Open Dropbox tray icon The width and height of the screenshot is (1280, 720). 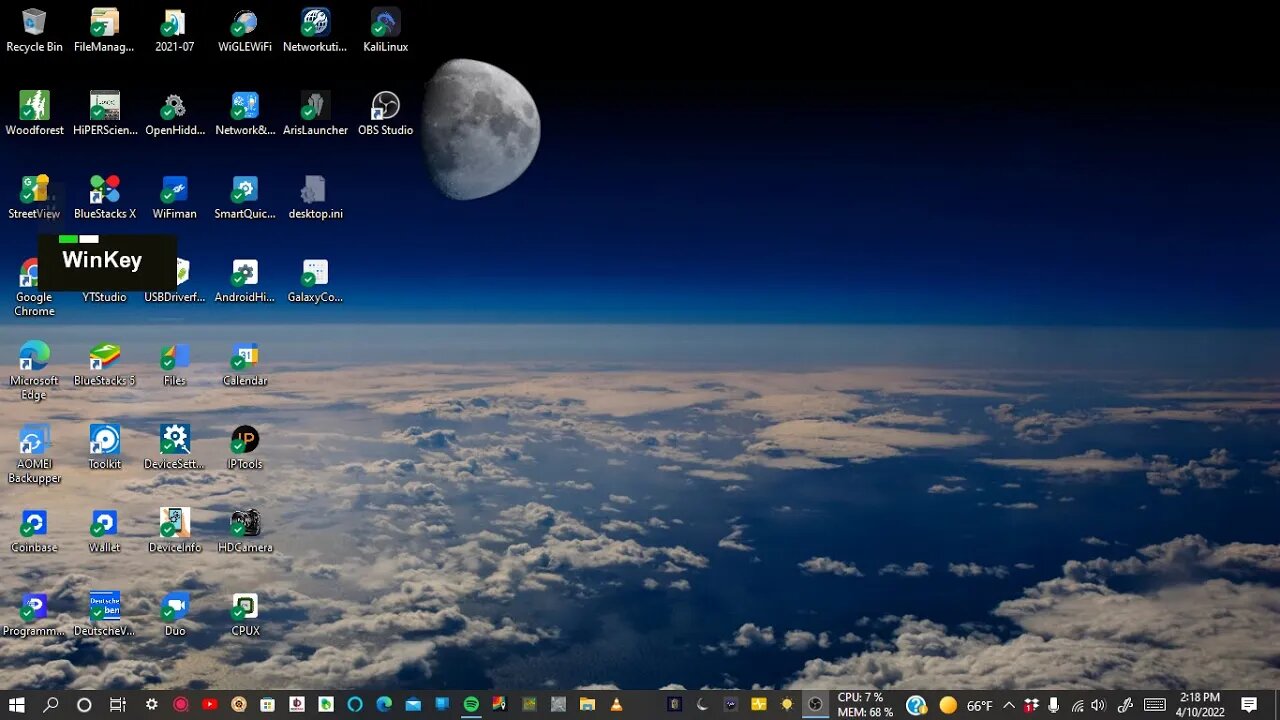point(1031,705)
